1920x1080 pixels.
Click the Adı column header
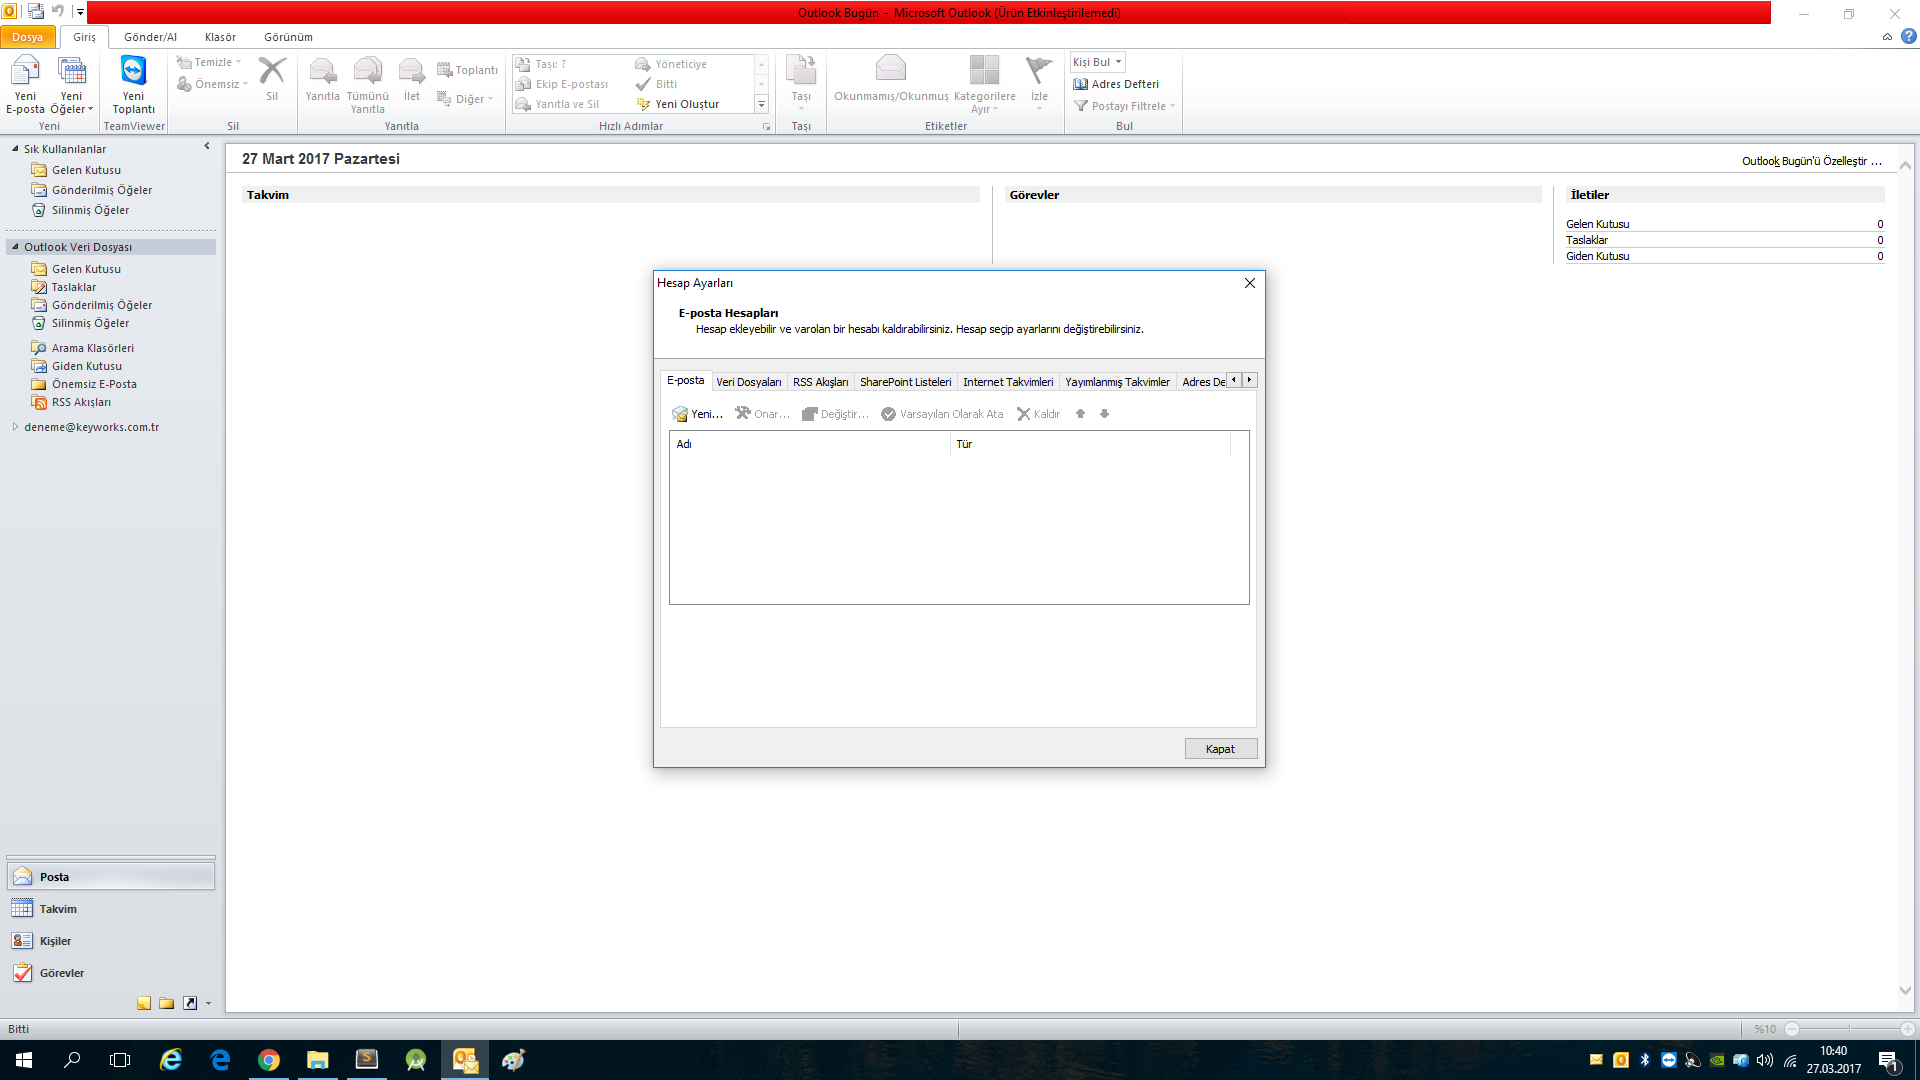(810, 444)
